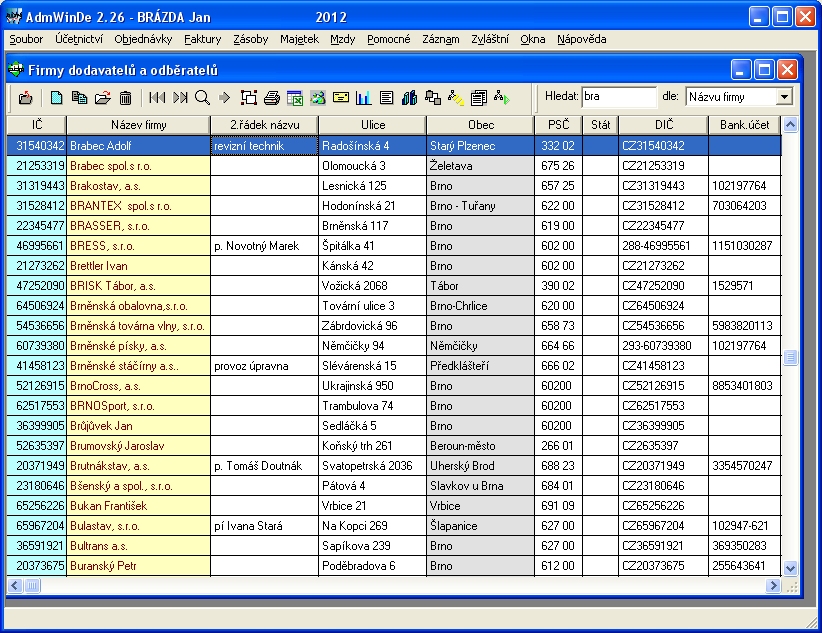
Task: Click the vertical scrollbar up arrow
Action: pos(790,124)
